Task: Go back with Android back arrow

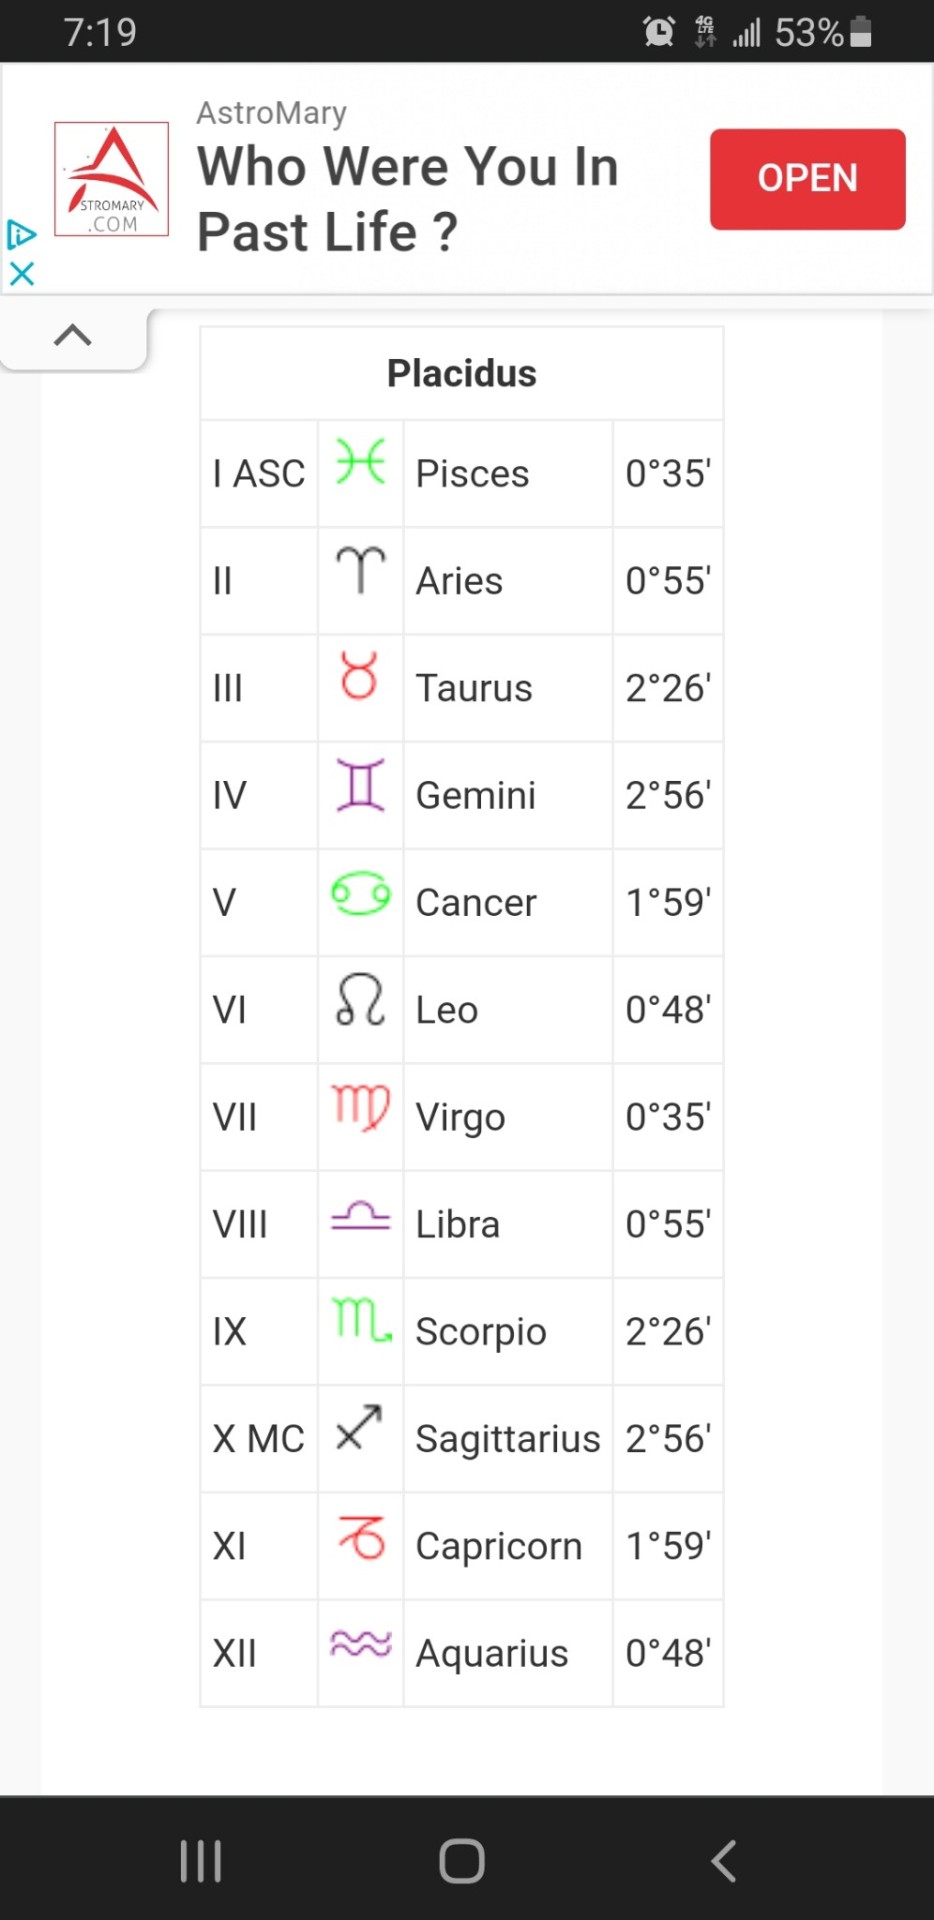Action: click(x=723, y=1861)
